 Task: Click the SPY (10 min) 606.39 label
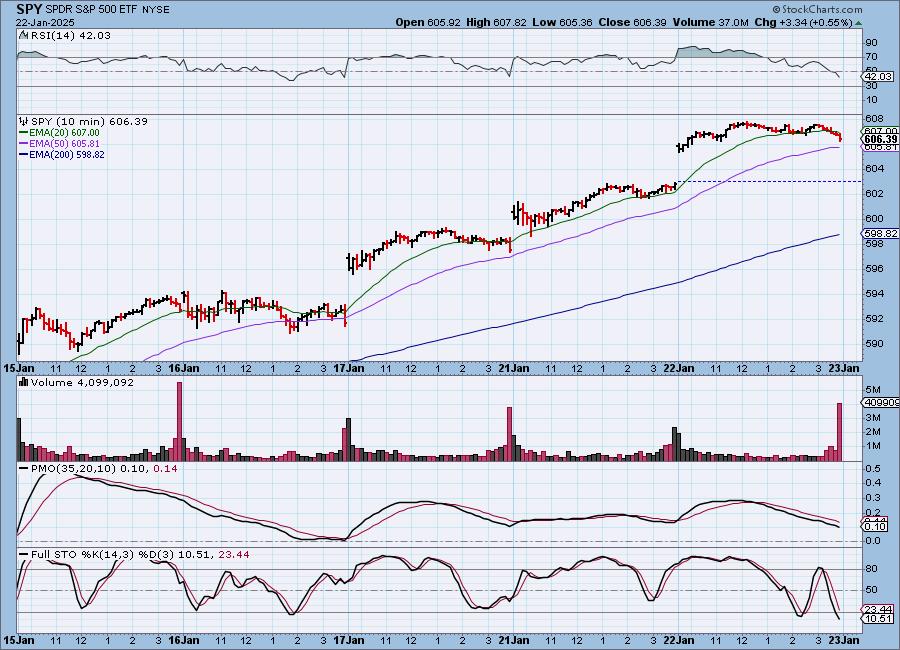89,121
